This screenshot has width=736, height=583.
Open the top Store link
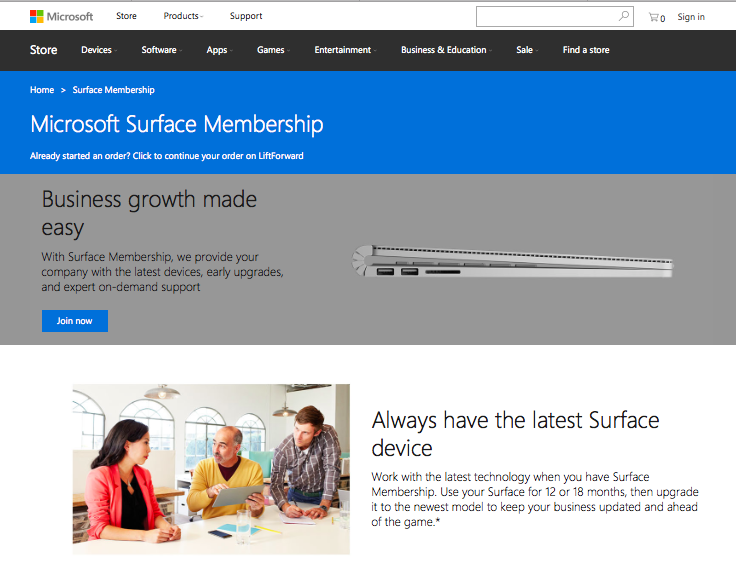126,16
